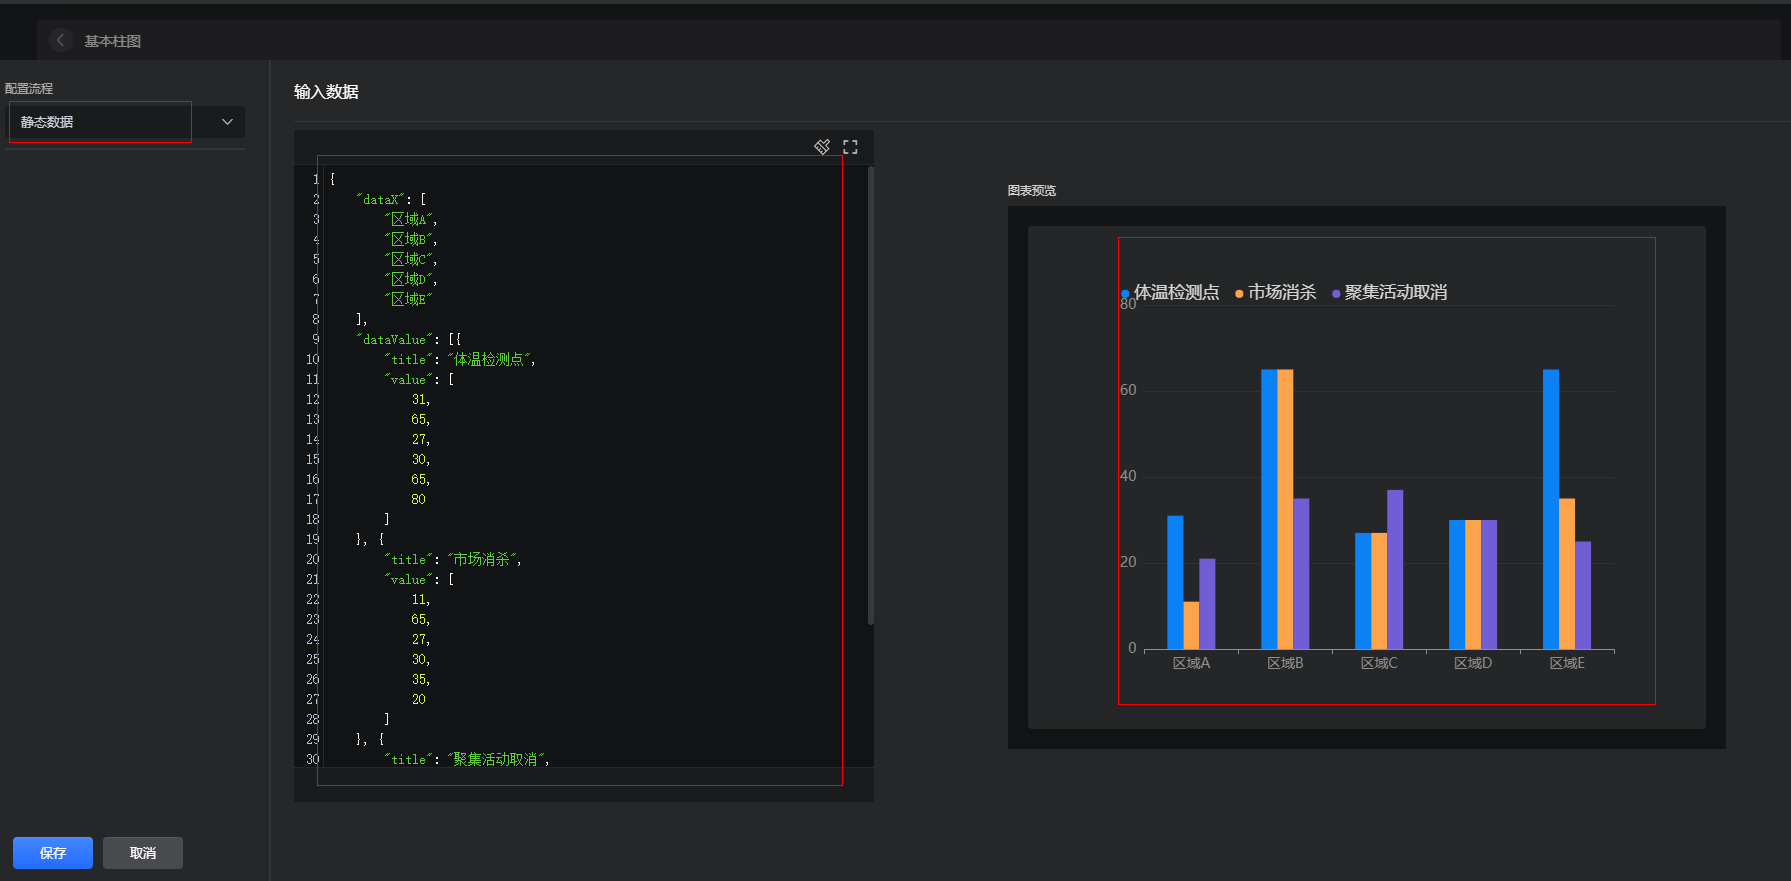1791x881 pixels.
Task: Click "区域A" in code line 3
Action: [409, 220]
